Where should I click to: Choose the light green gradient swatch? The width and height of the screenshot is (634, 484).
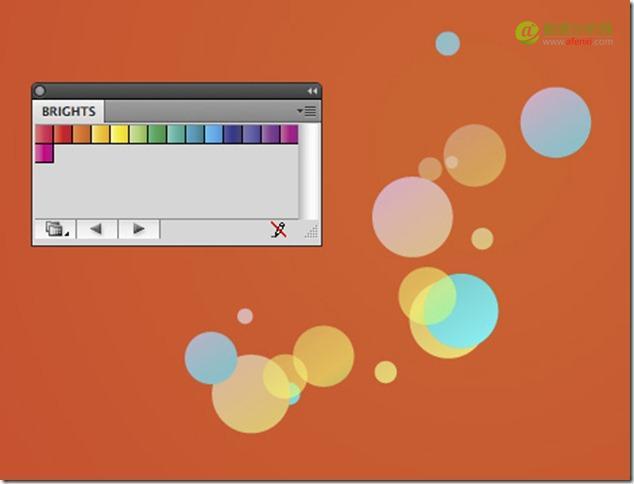(138, 134)
